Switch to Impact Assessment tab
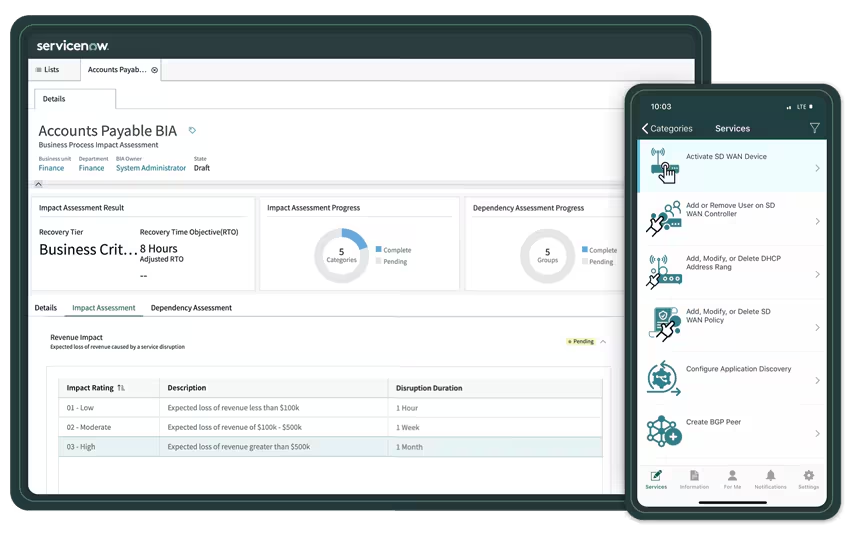 (x=104, y=308)
